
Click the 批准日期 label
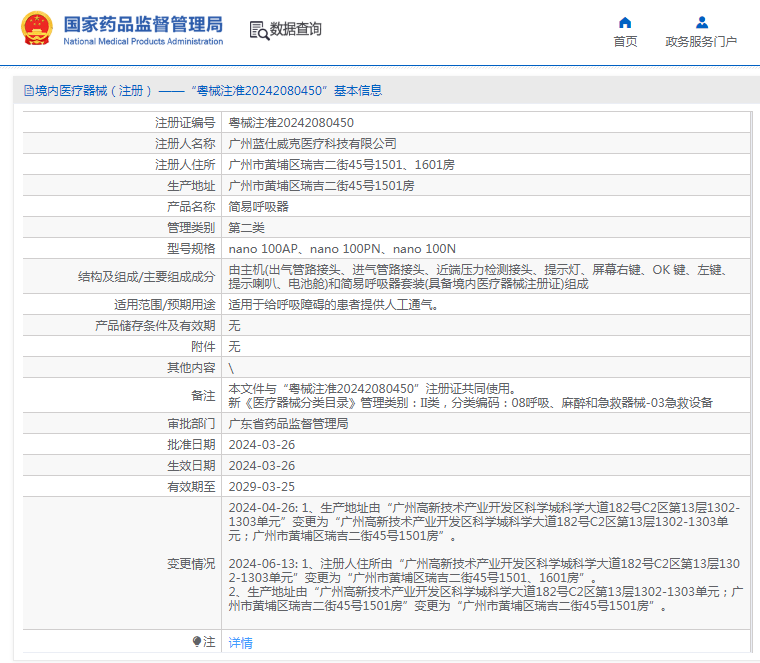tap(191, 444)
